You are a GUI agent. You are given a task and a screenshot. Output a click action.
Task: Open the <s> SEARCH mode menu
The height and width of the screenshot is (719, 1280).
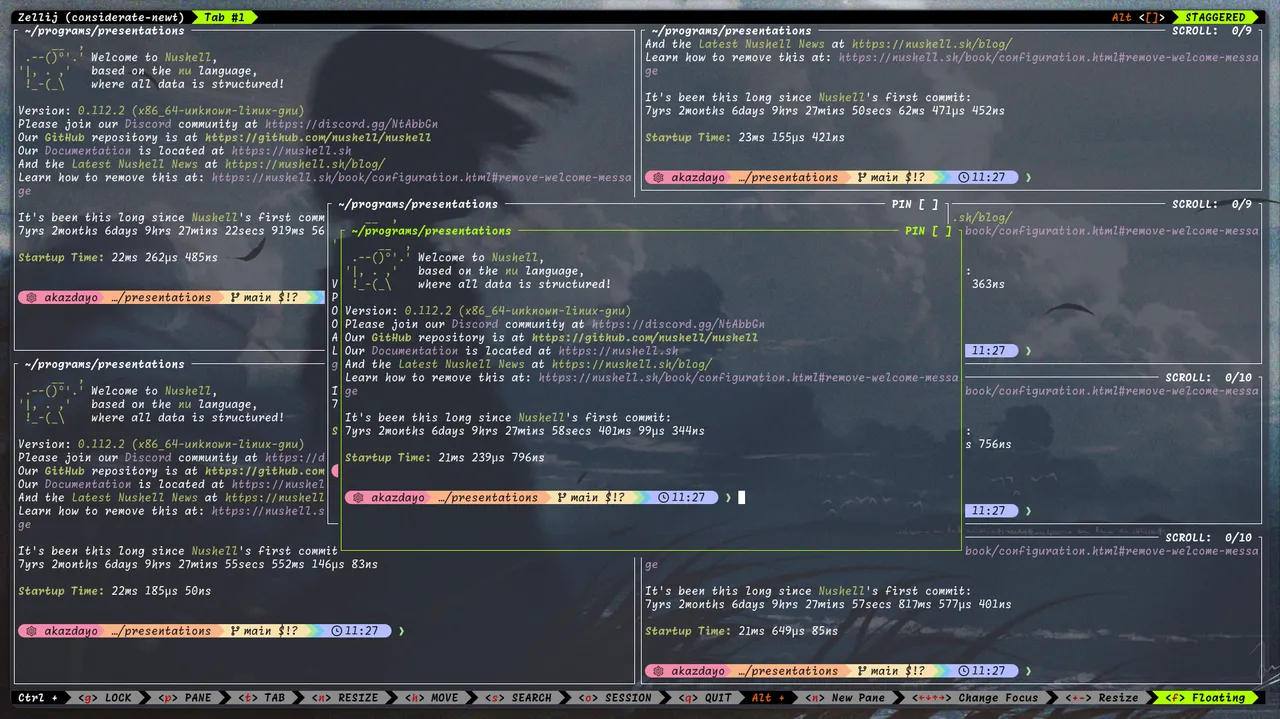[518, 698]
